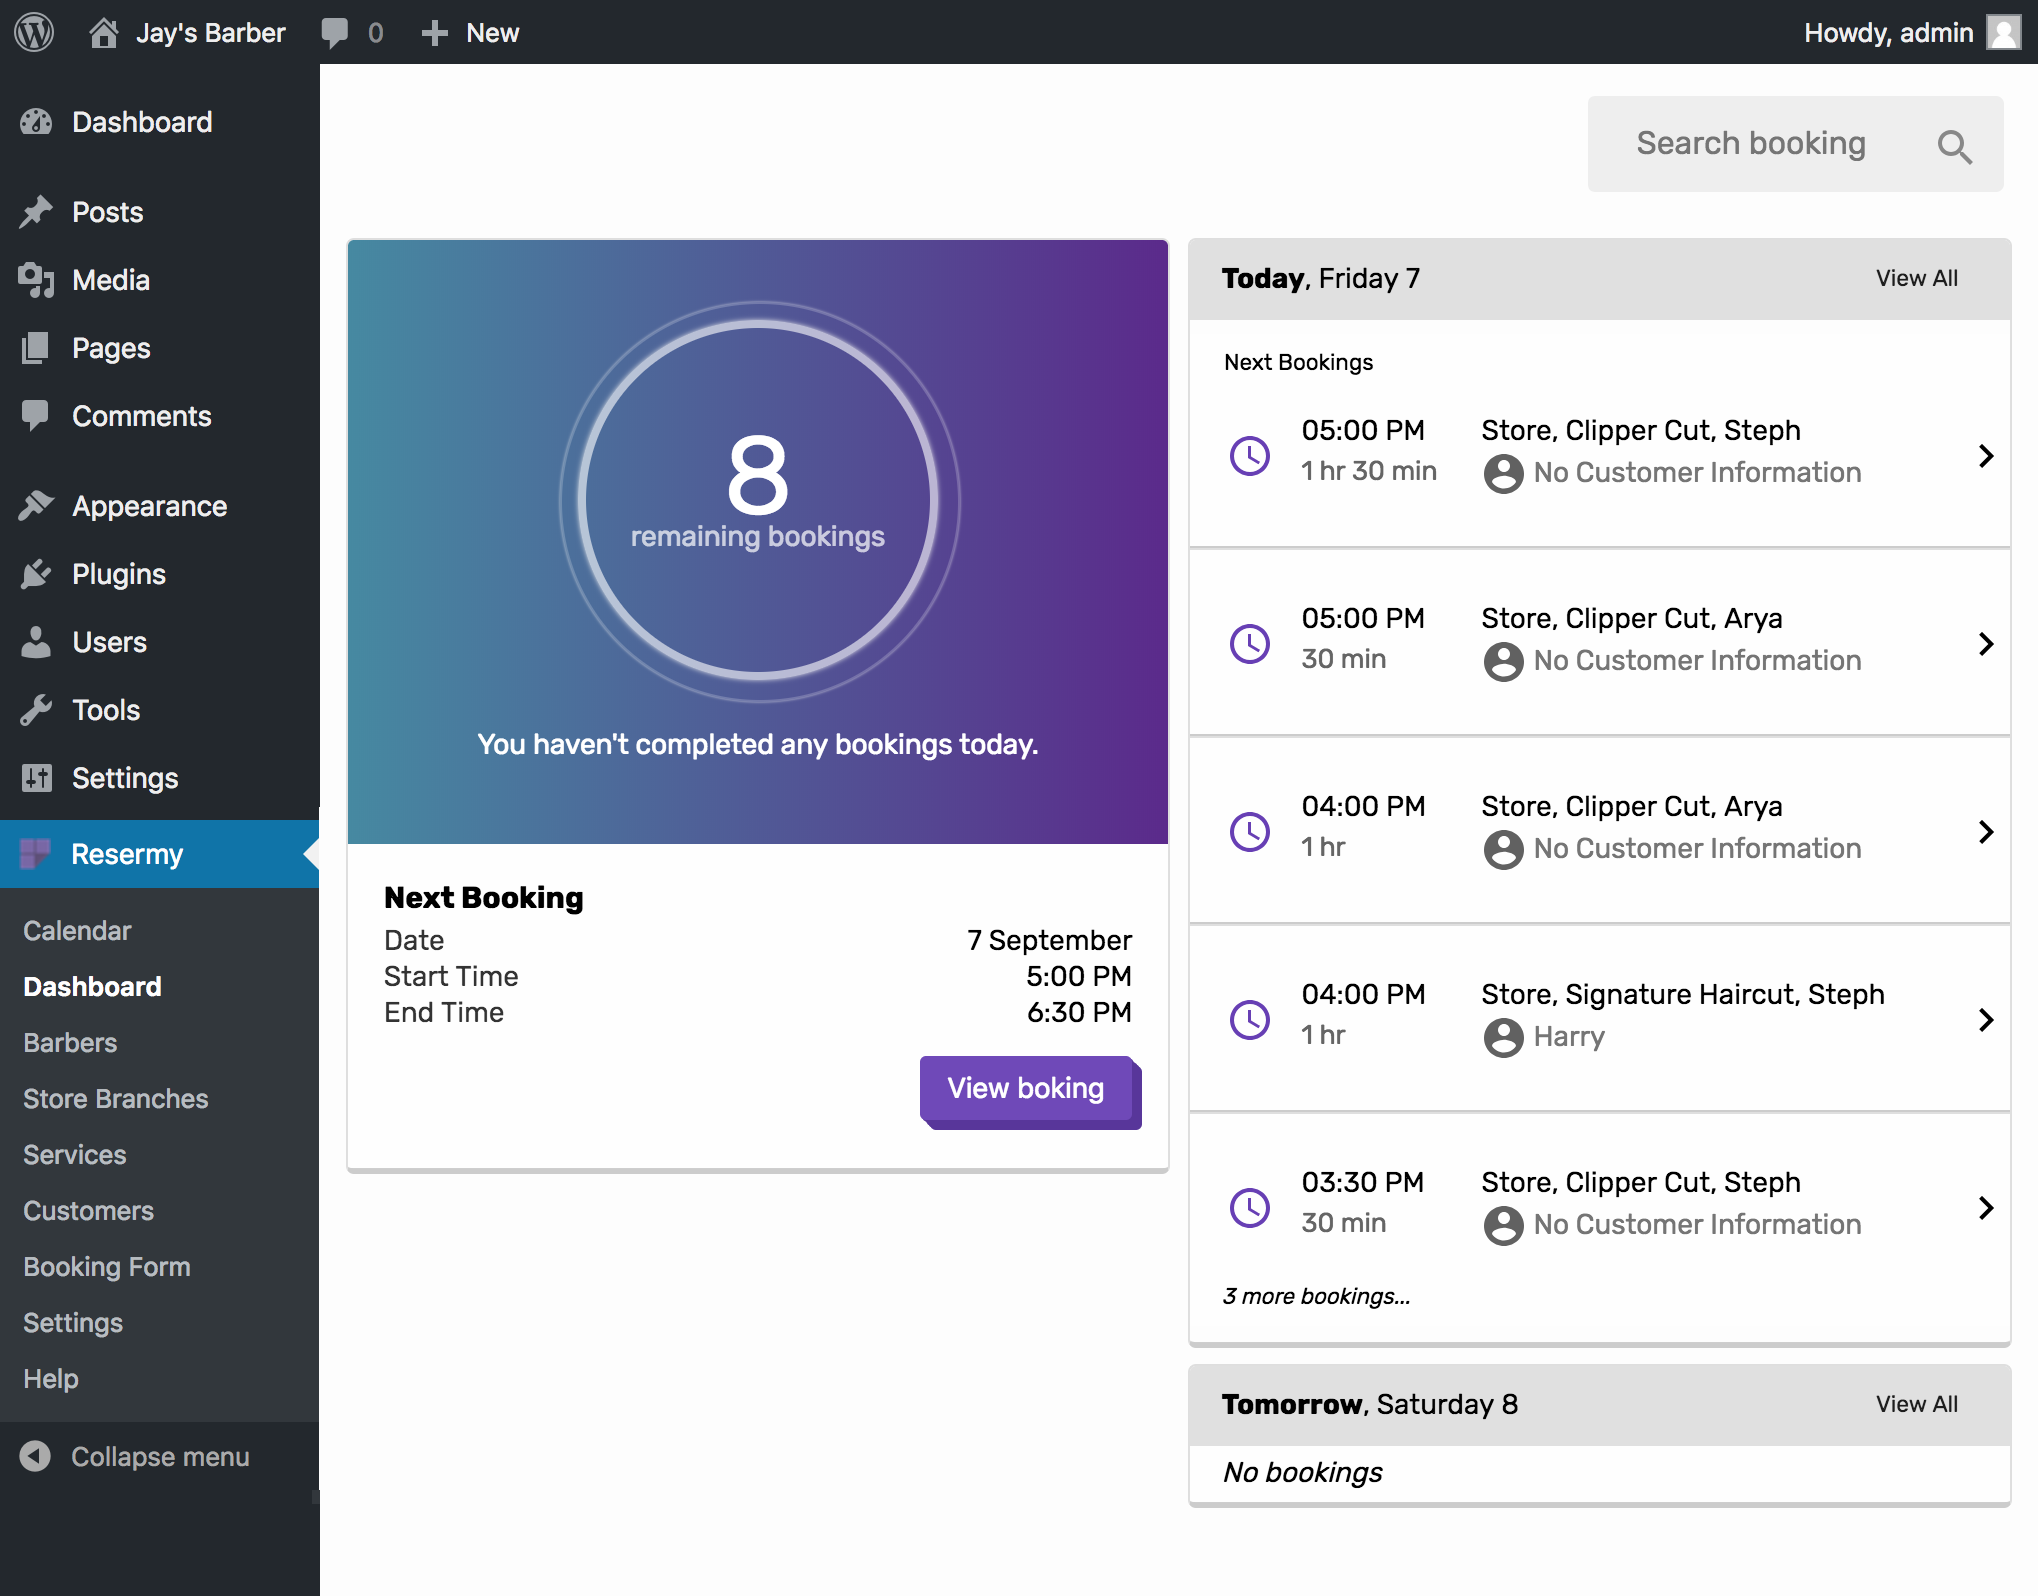Open Services submenu item

tap(75, 1155)
